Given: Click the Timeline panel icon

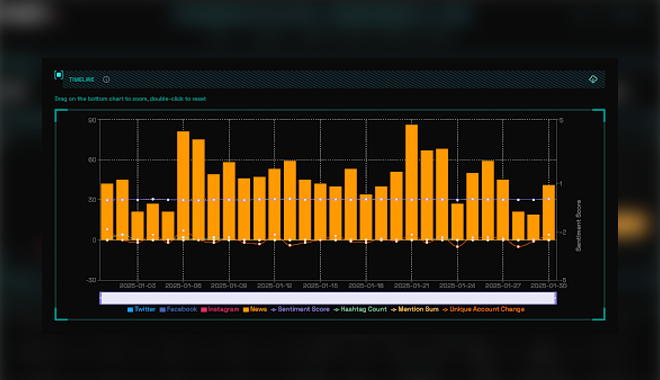Looking at the screenshot, I should [x=59, y=75].
